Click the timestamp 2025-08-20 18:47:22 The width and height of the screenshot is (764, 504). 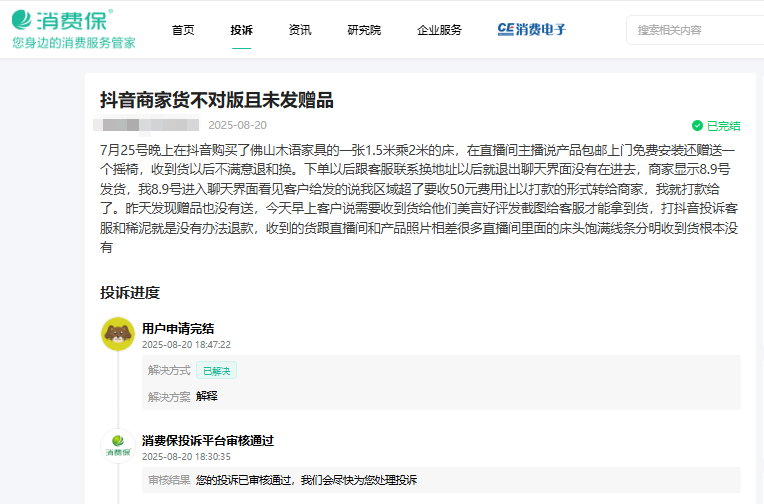click(x=186, y=345)
